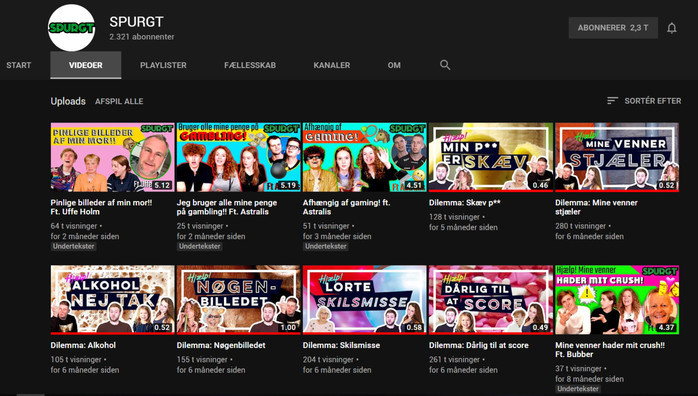Click the AFSPIL ALLE play all link
Screen dimensions: 698x396
coord(119,101)
